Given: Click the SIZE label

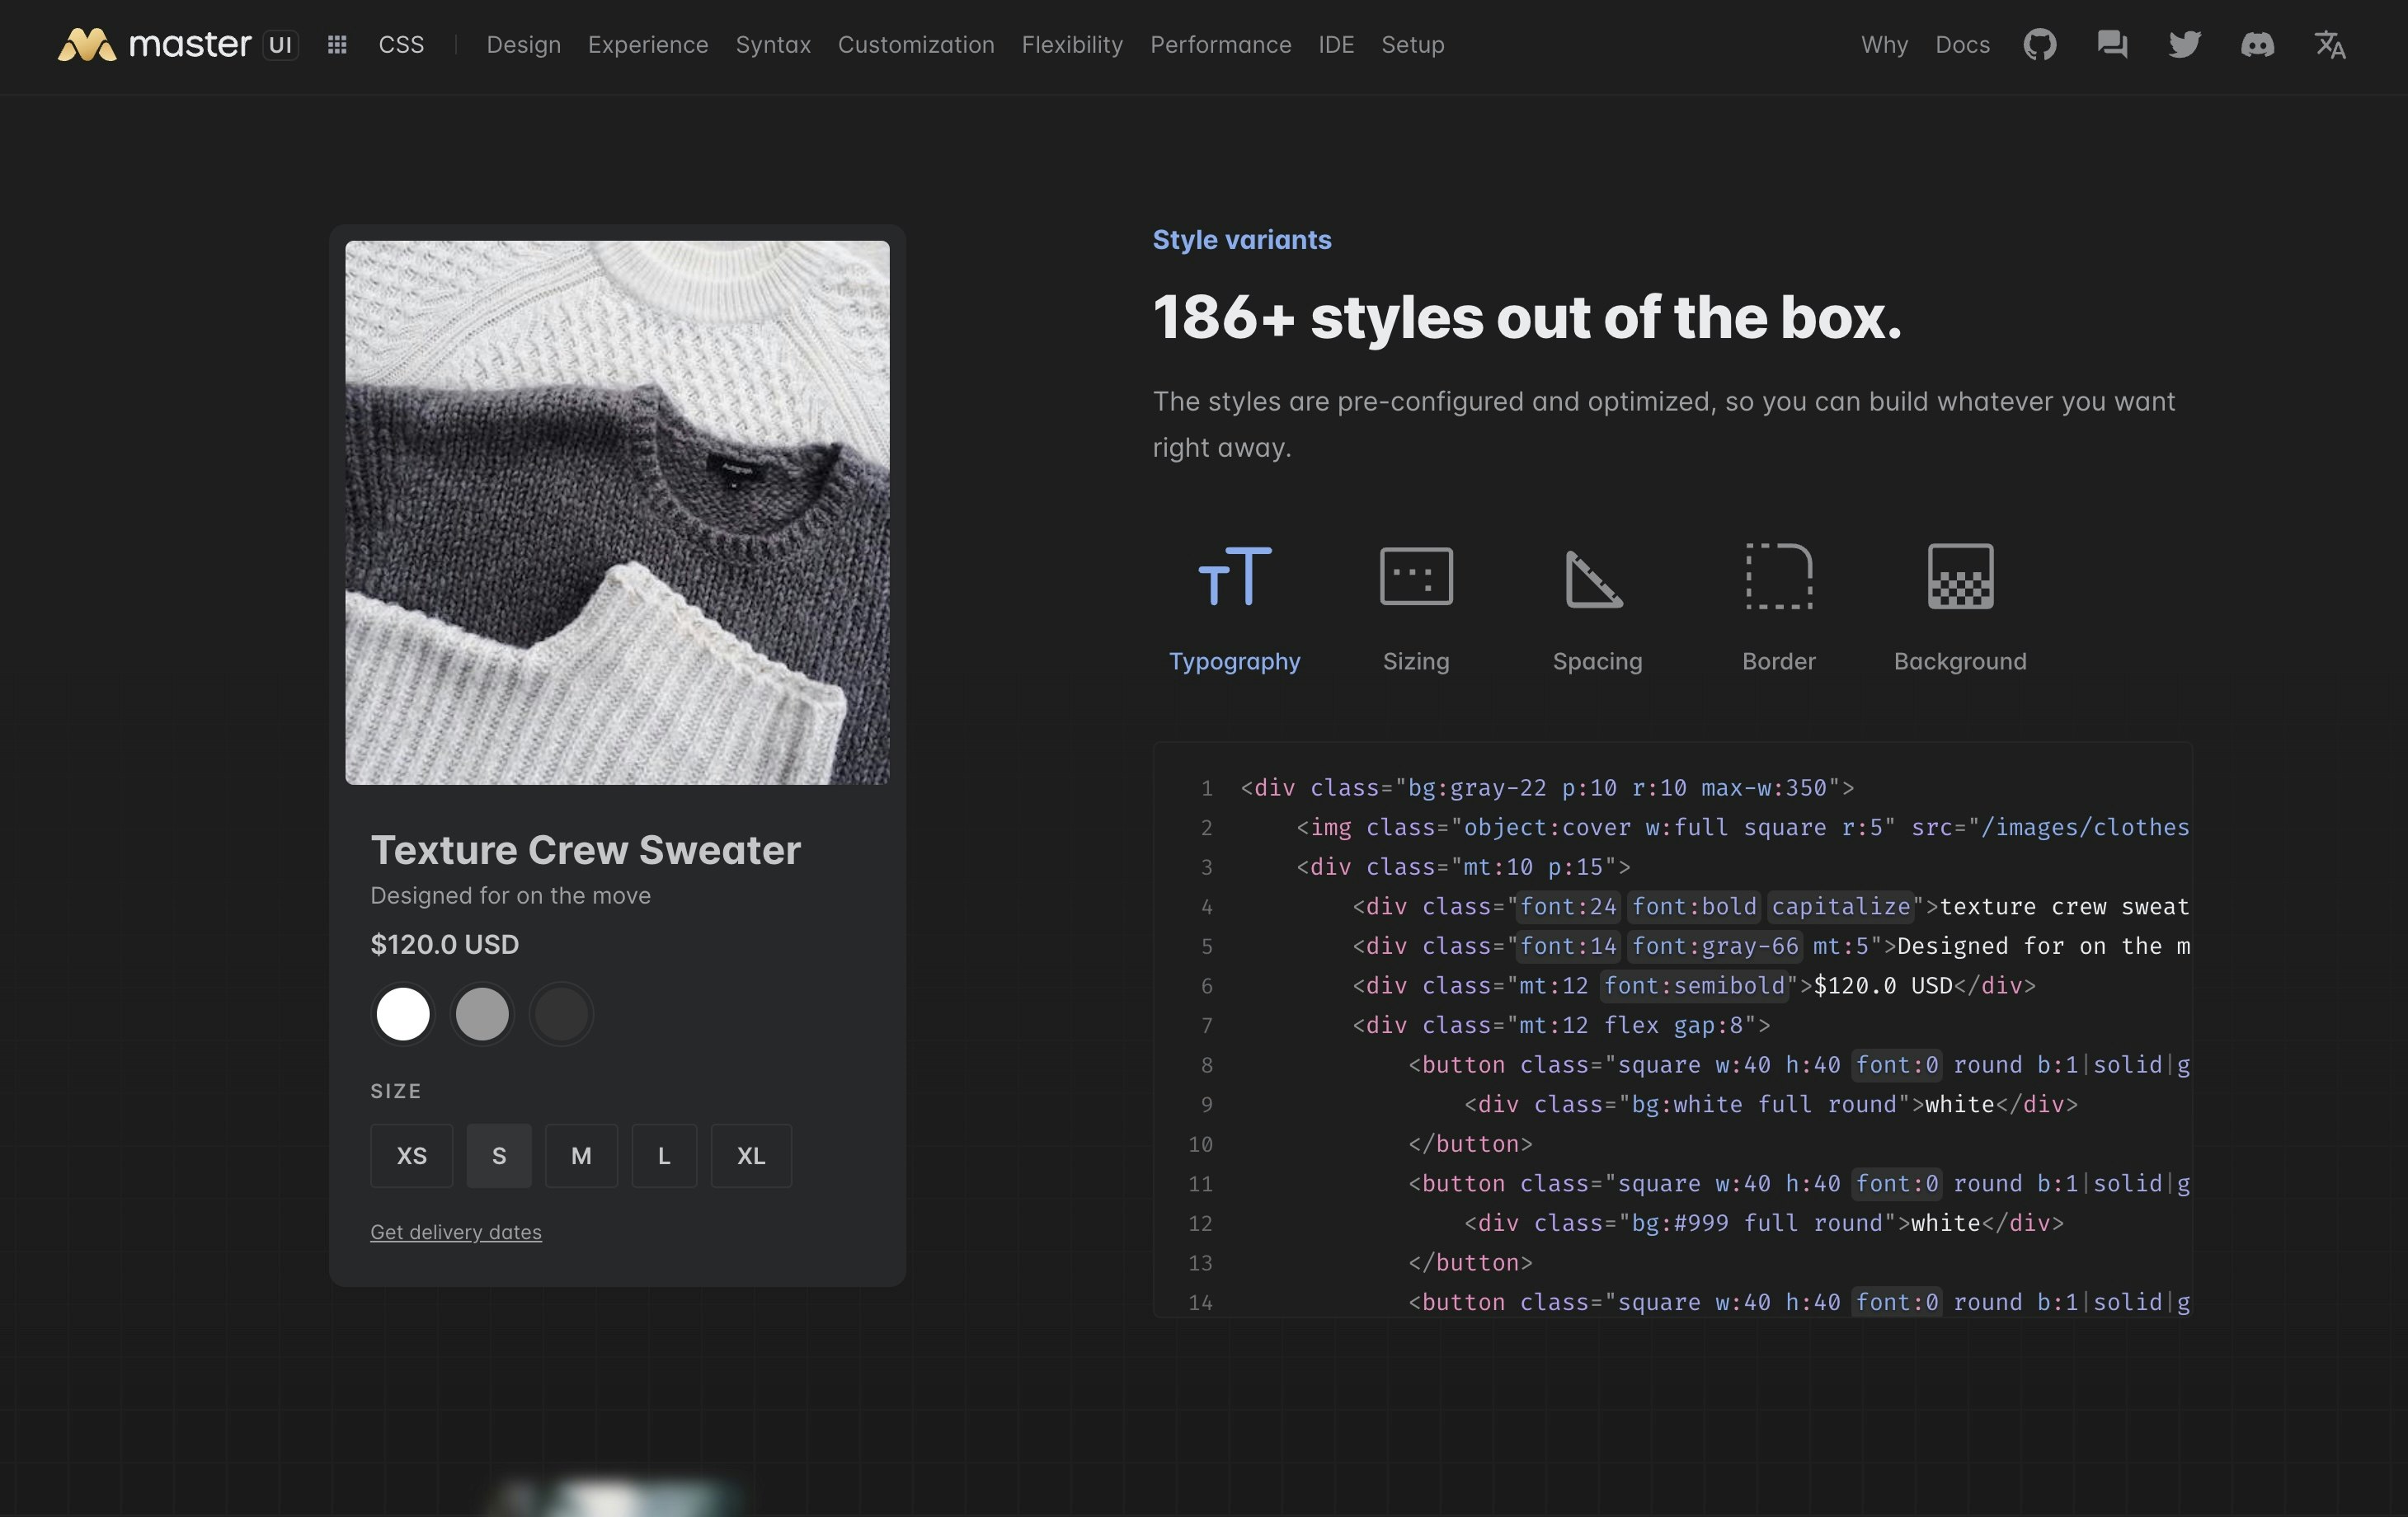Looking at the screenshot, I should click(x=396, y=1091).
